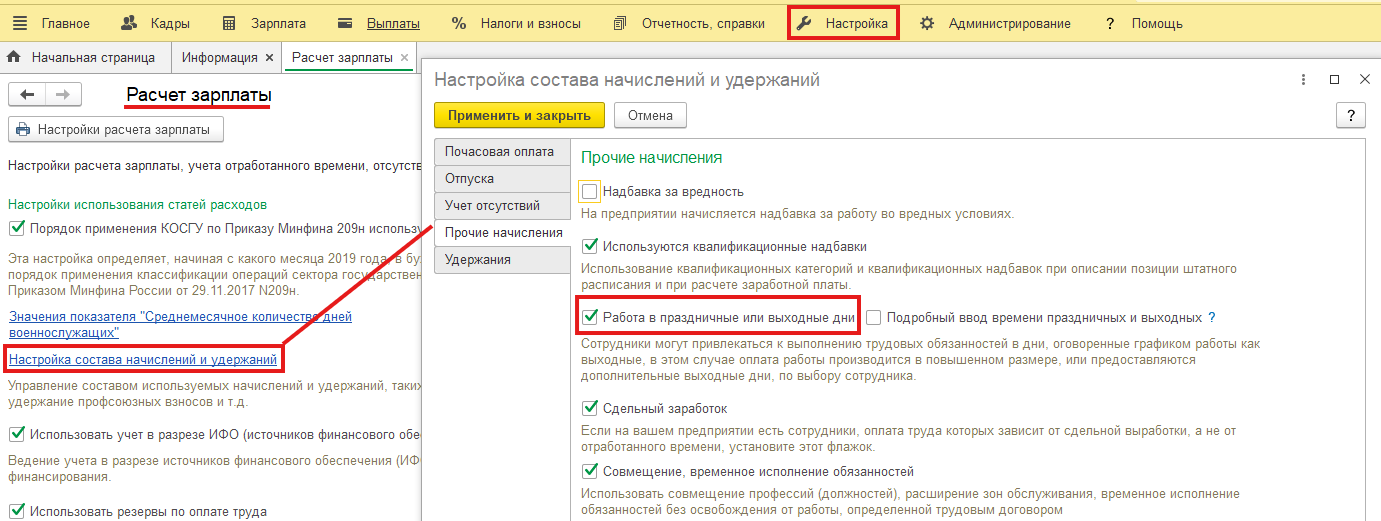This screenshot has width=1381, height=521.
Task: Click the percent icon of Налоги и взносы
Action: pos(459,23)
